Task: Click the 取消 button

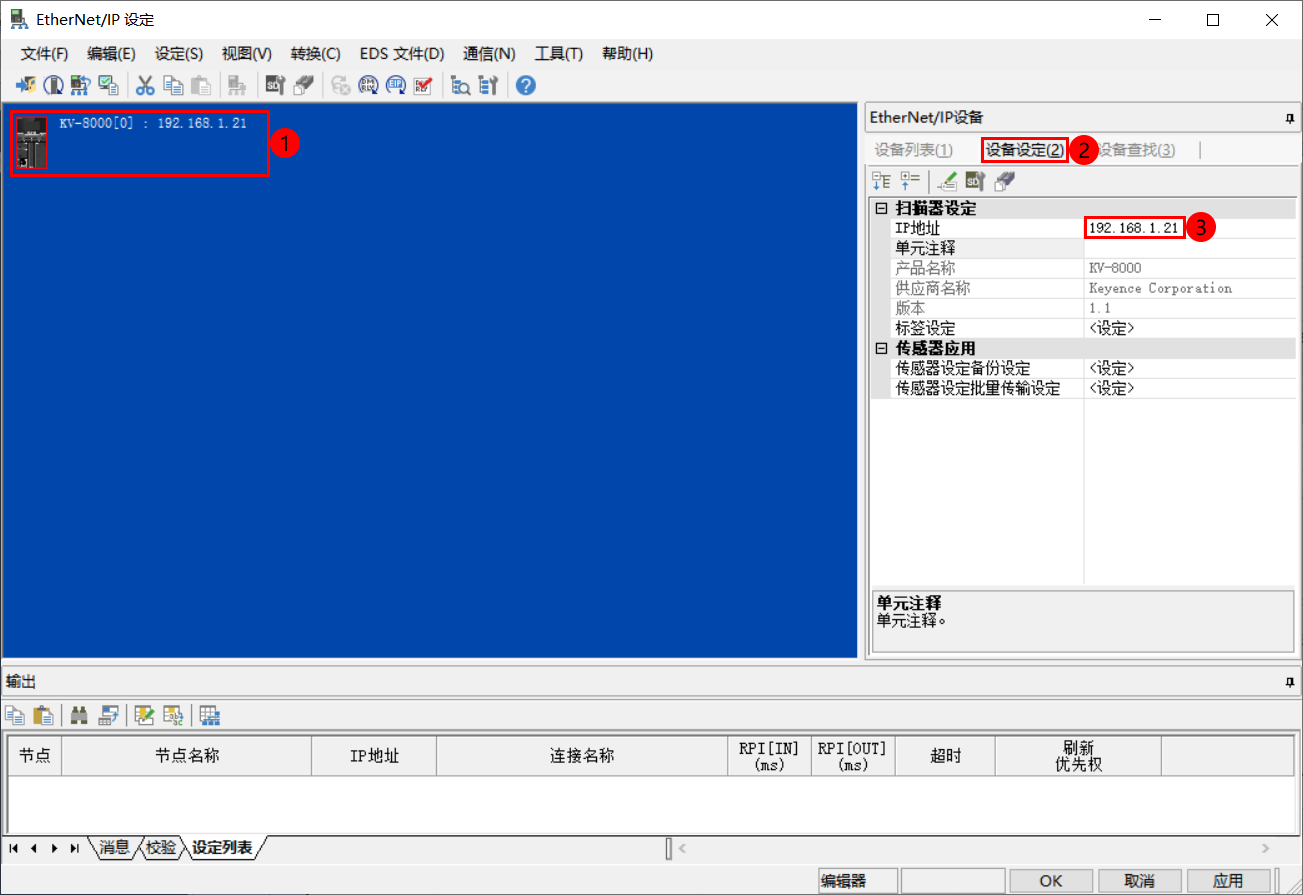Action: [x=1140, y=881]
